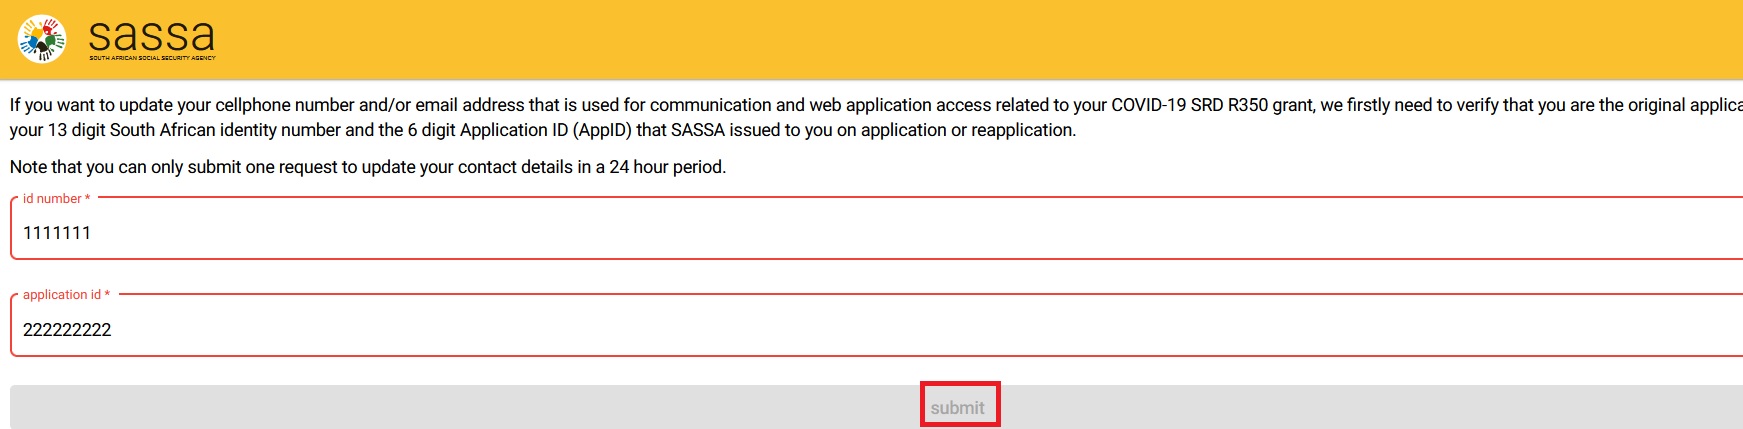Click the "application id *" field label
The image size is (1743, 429).
[66, 295]
